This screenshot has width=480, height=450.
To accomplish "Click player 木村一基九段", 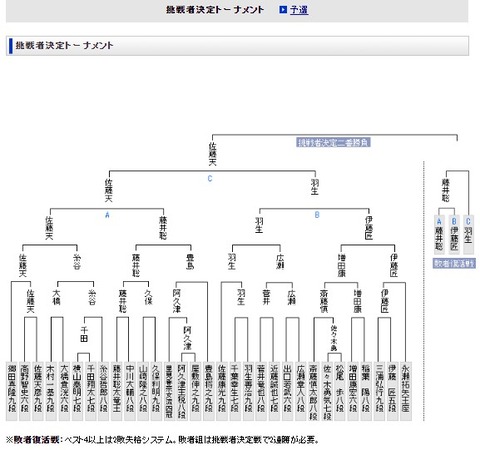I will [51, 391].
